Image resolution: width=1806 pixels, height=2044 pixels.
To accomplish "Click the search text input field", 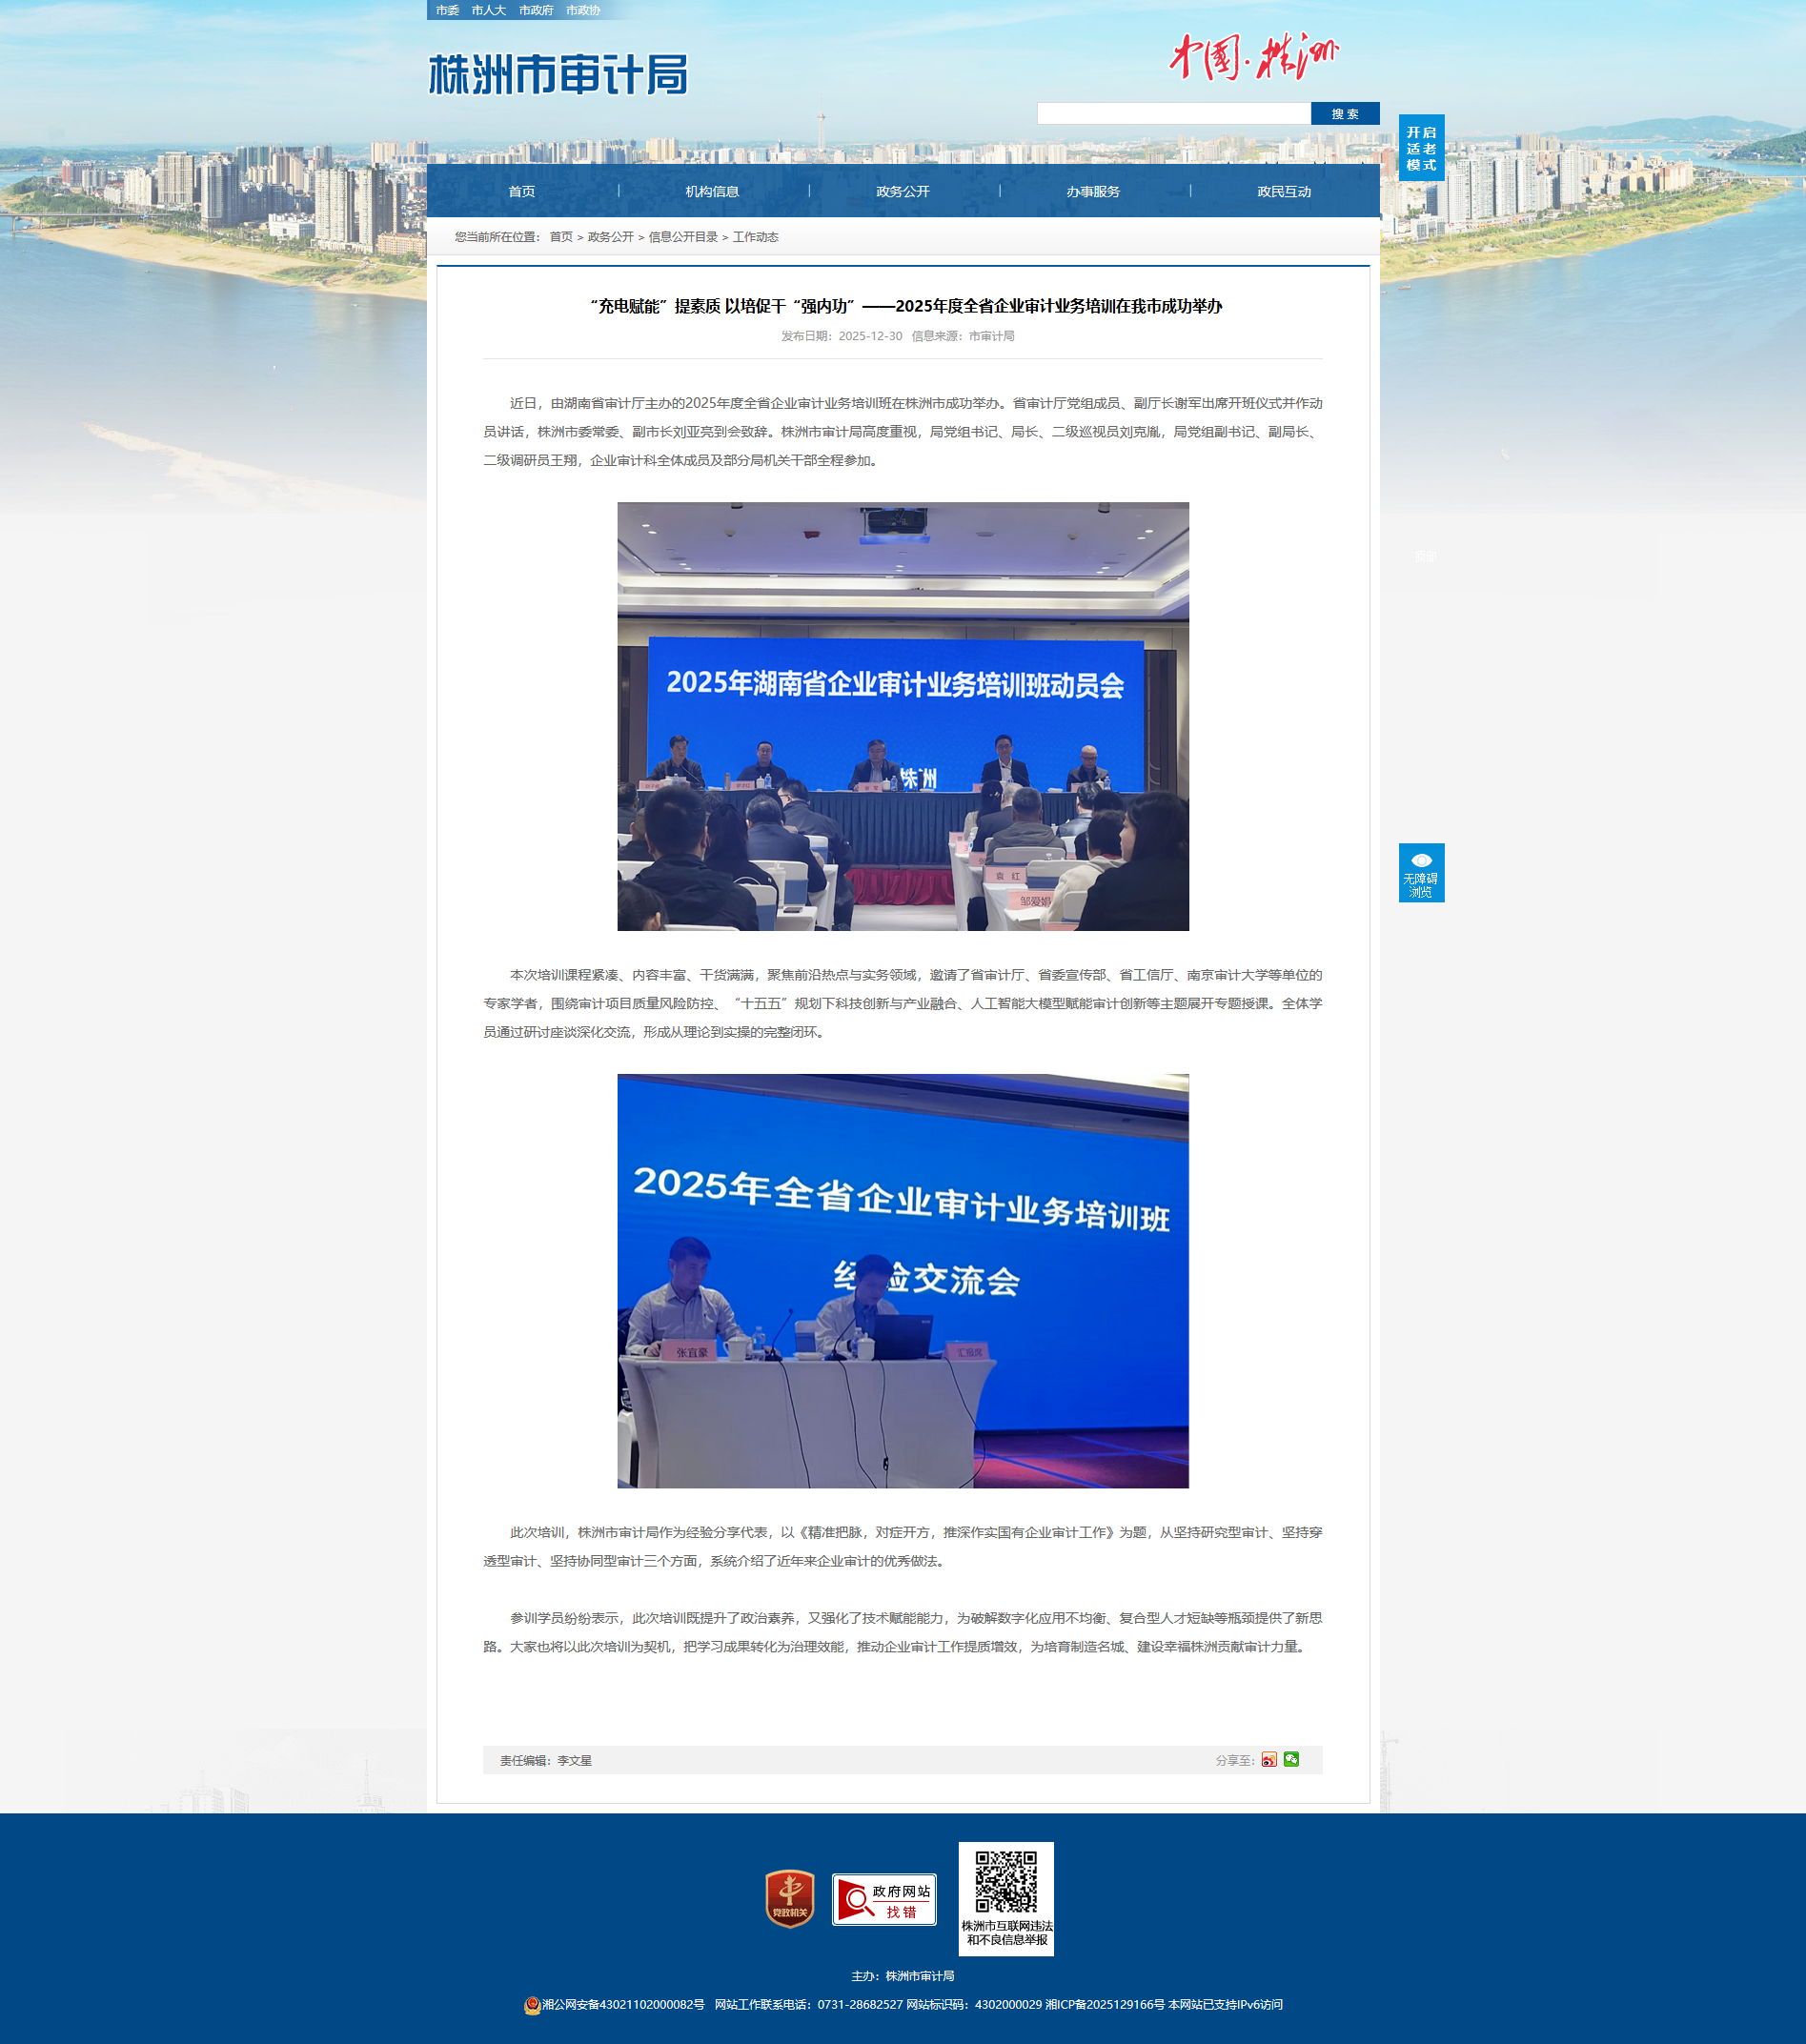I will click(1173, 114).
